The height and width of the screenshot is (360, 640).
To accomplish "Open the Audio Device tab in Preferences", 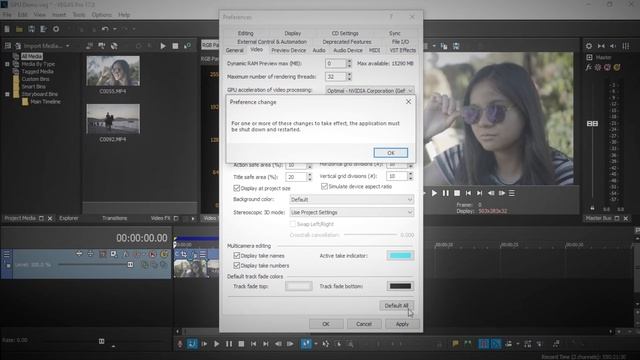I will point(348,50).
